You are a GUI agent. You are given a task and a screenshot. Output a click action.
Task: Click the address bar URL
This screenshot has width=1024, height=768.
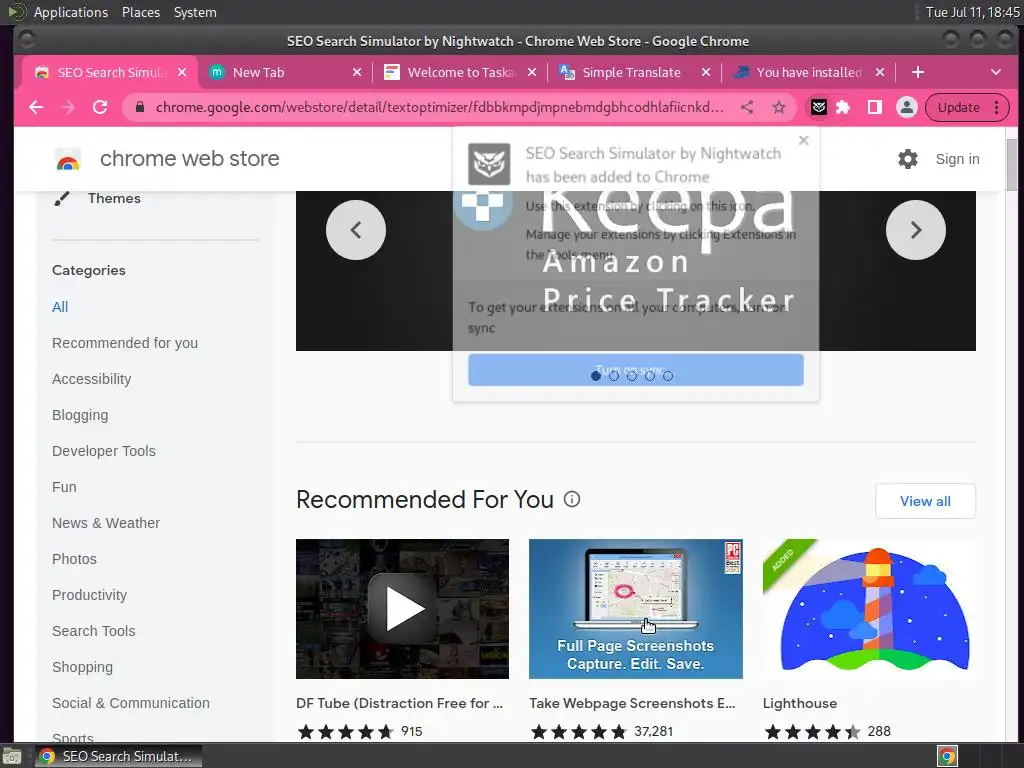[x=439, y=107]
